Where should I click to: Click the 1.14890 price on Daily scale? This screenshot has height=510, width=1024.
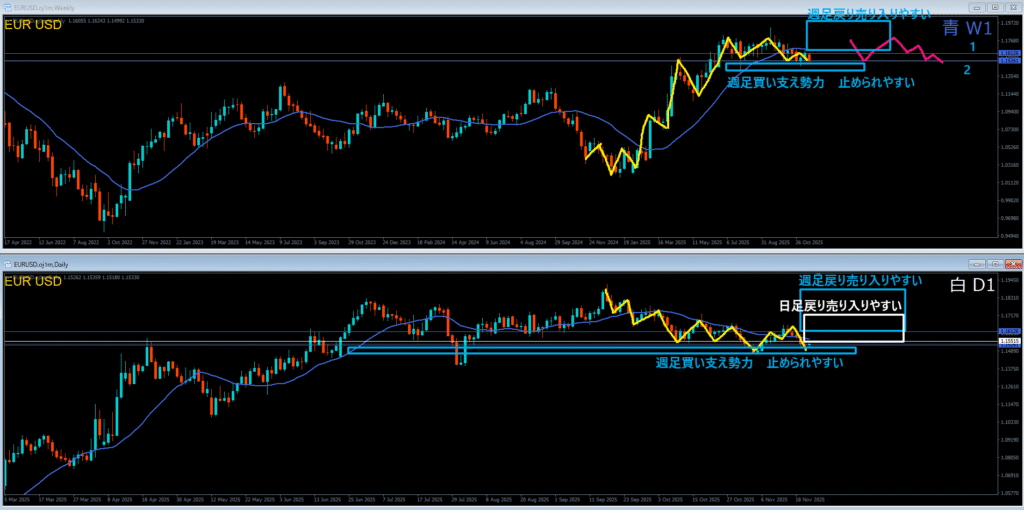coord(1010,349)
